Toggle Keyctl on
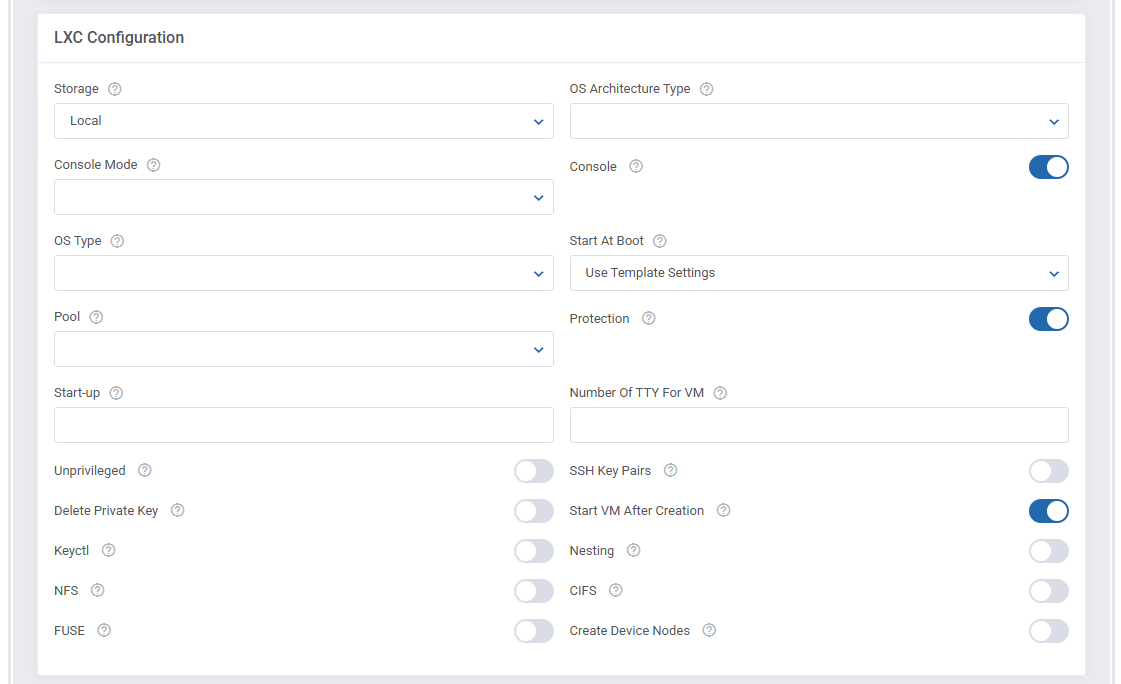1121x684 pixels. [x=533, y=551]
